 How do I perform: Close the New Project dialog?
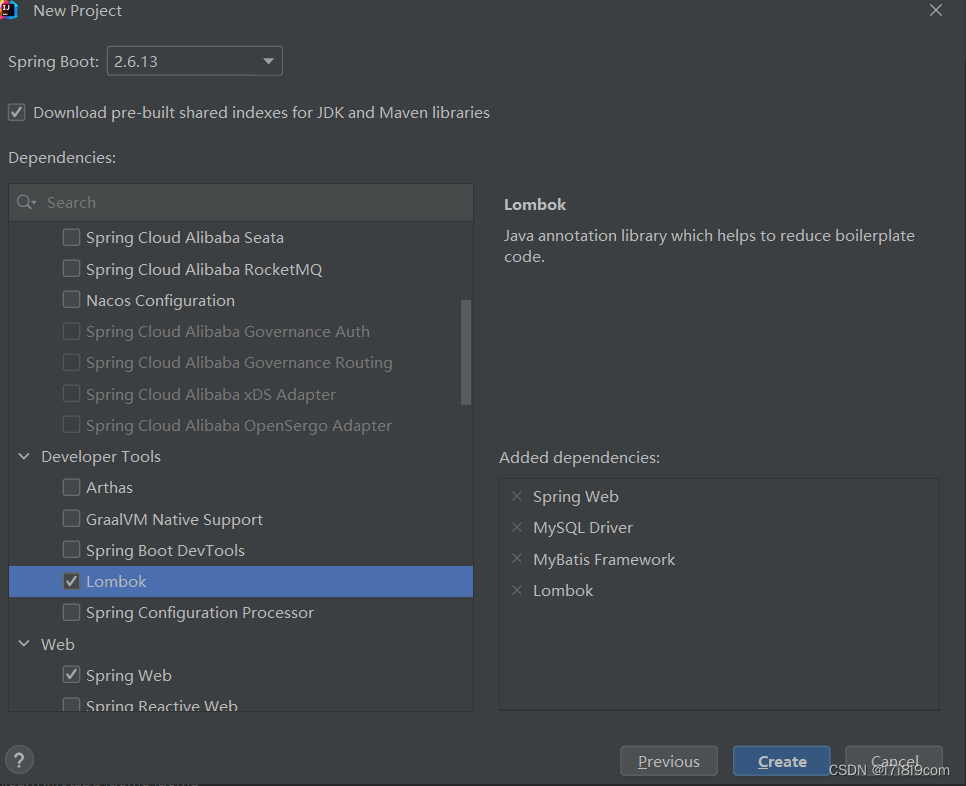pyautogui.click(x=936, y=10)
